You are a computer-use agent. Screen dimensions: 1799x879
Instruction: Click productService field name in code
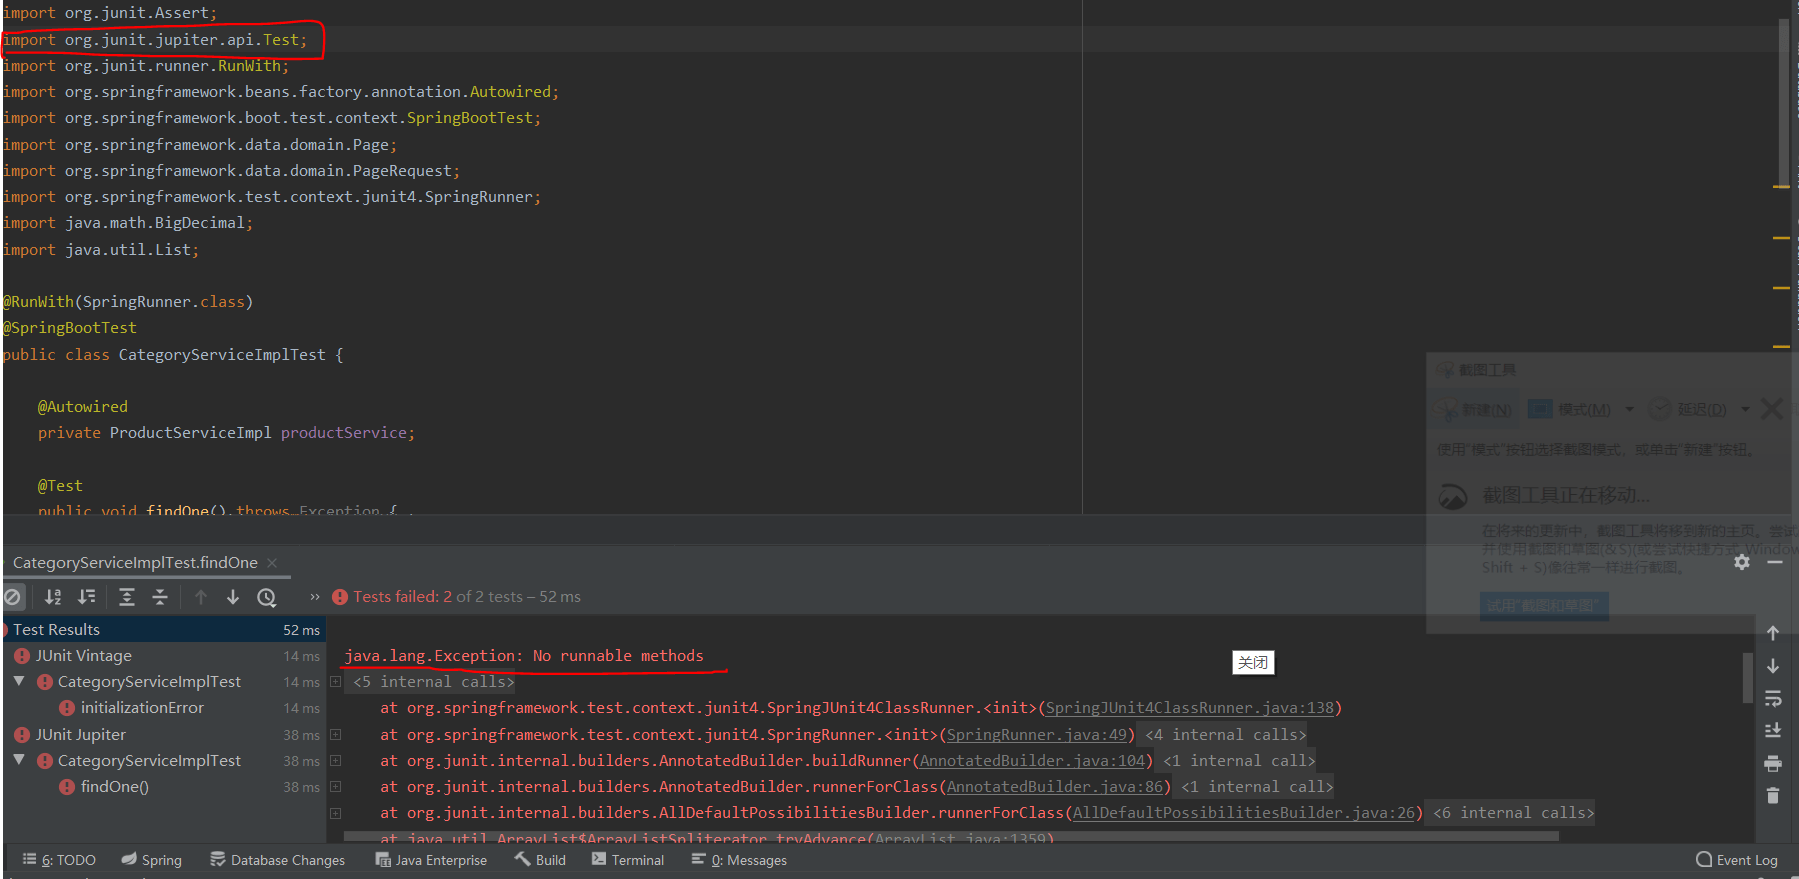344,433
